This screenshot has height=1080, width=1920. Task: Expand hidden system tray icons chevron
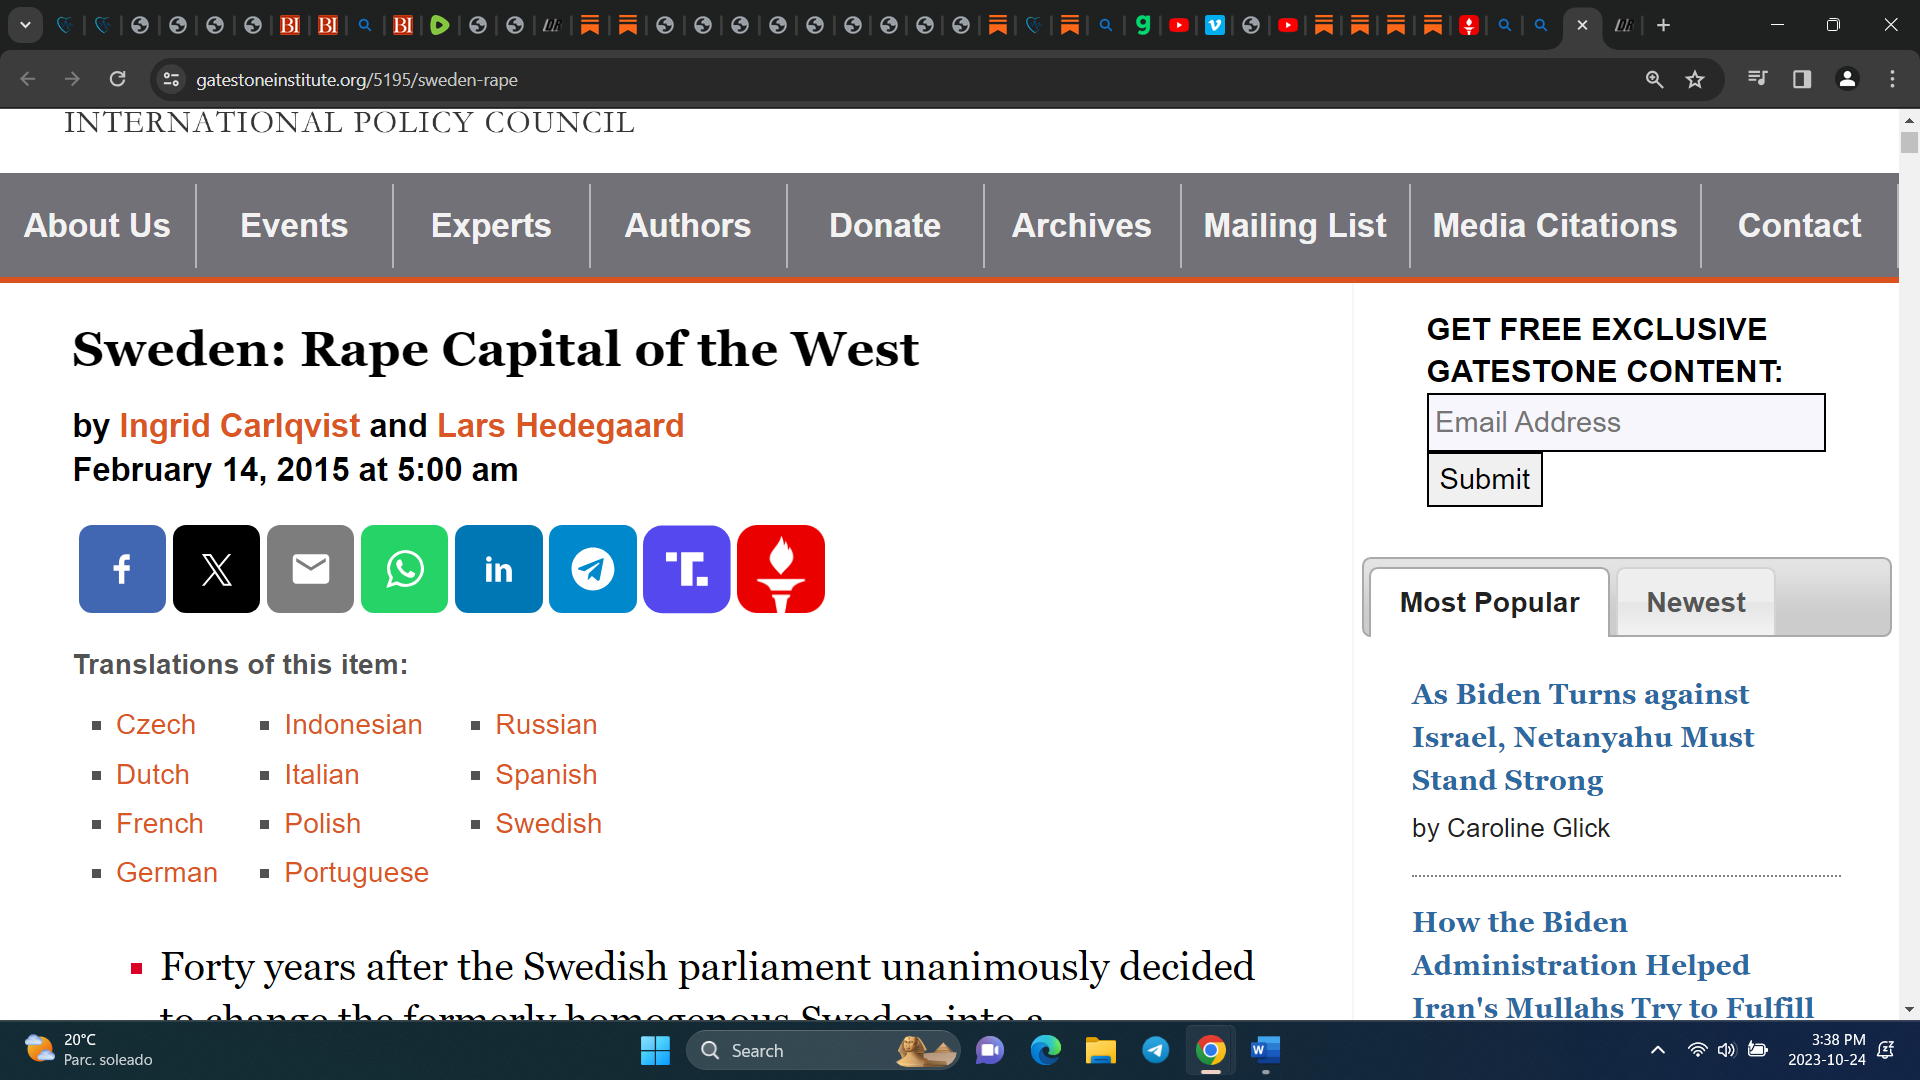click(1658, 1050)
